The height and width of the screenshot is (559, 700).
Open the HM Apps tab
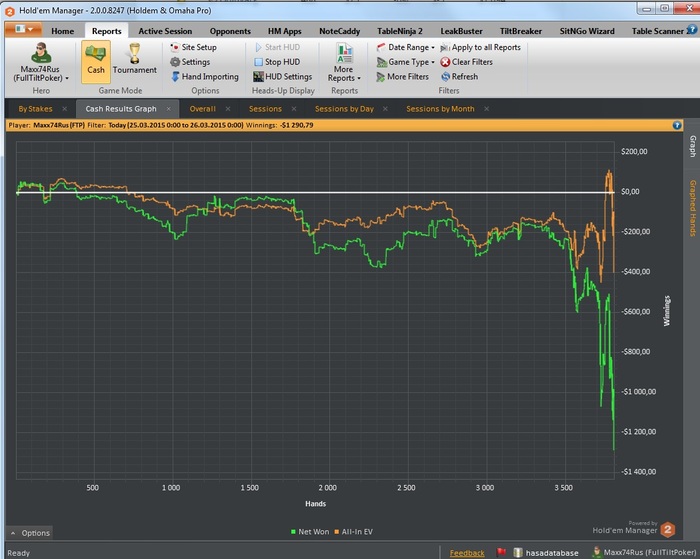(x=284, y=31)
